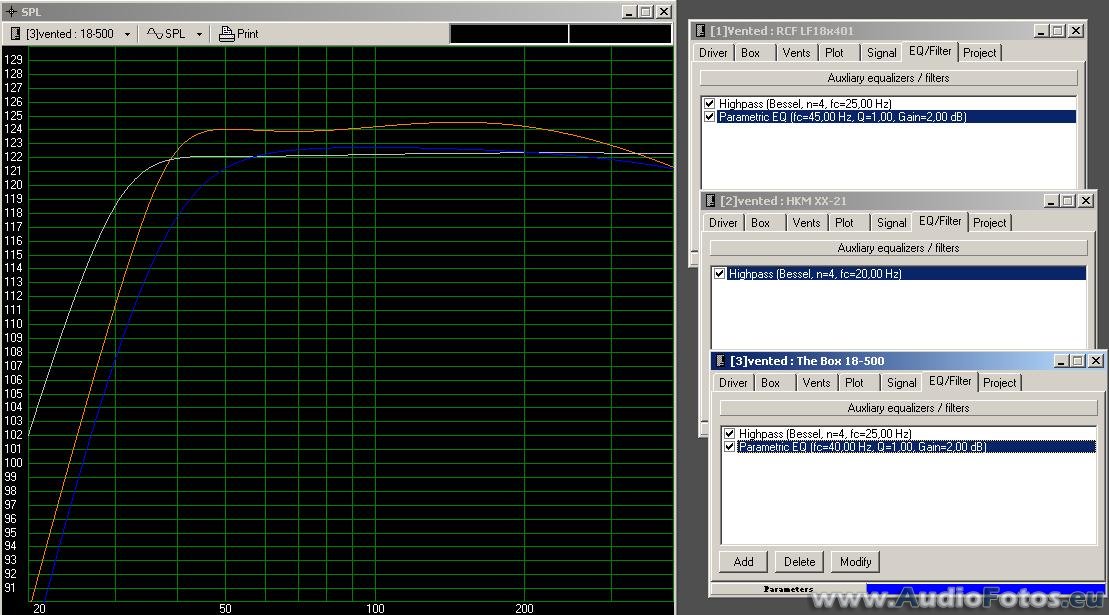Screen dimensions: 1109x615
Task: Uncheck Highpass fc=25,00 Hz in RCF LF18x401 window
Action: [x=709, y=104]
